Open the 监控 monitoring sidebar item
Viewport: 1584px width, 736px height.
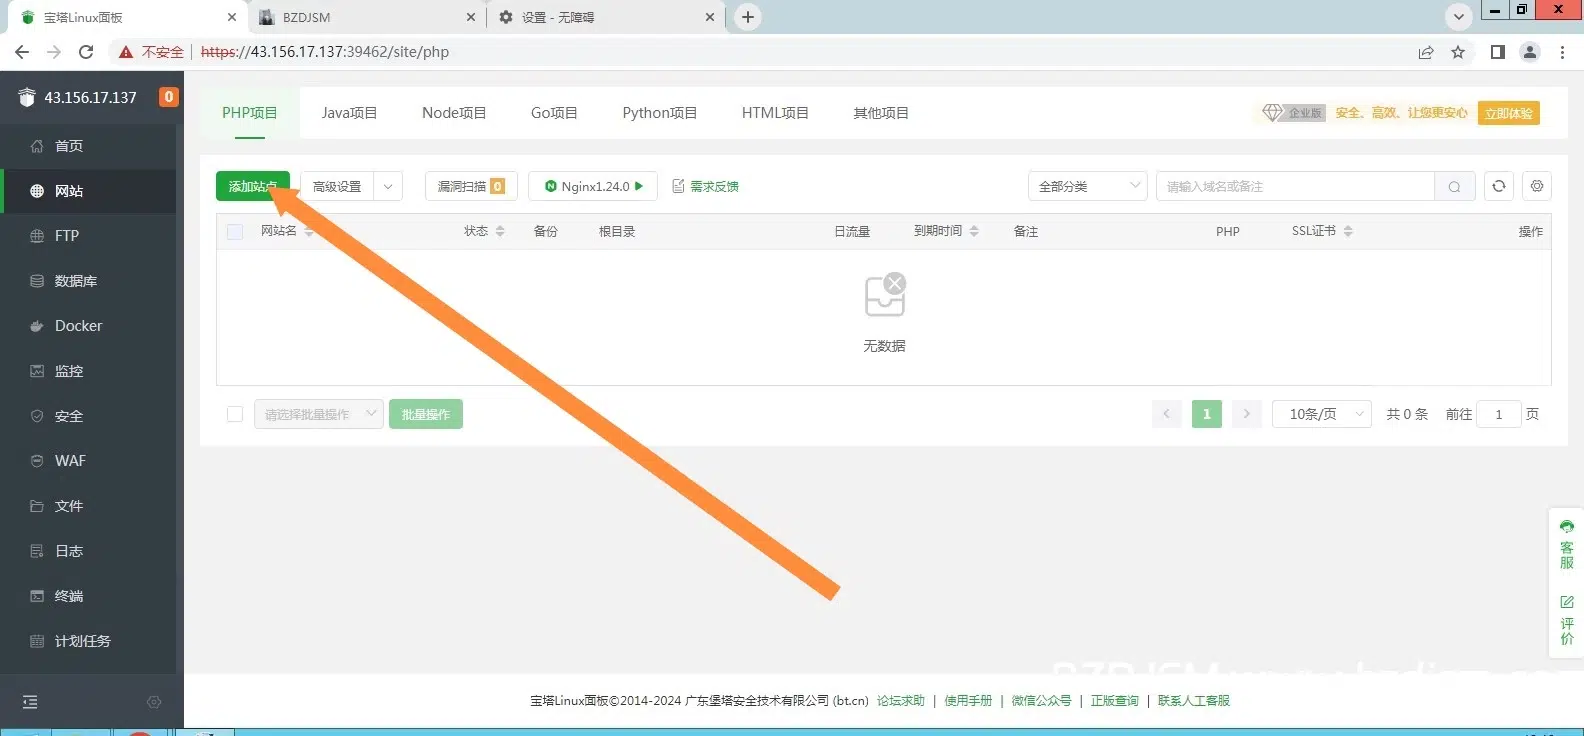point(88,371)
